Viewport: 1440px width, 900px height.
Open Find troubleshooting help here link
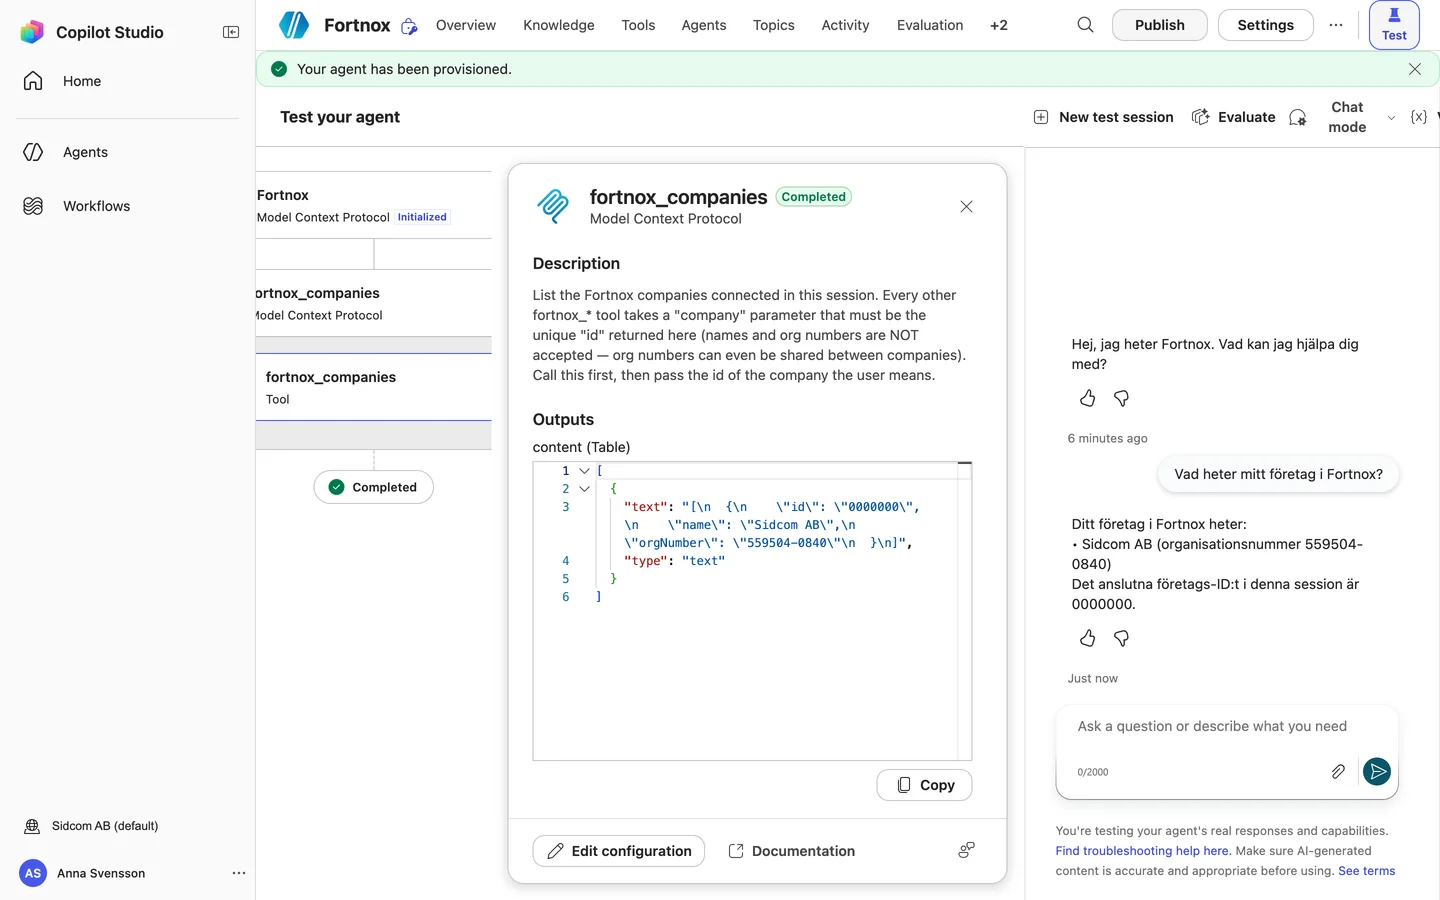point(1143,851)
